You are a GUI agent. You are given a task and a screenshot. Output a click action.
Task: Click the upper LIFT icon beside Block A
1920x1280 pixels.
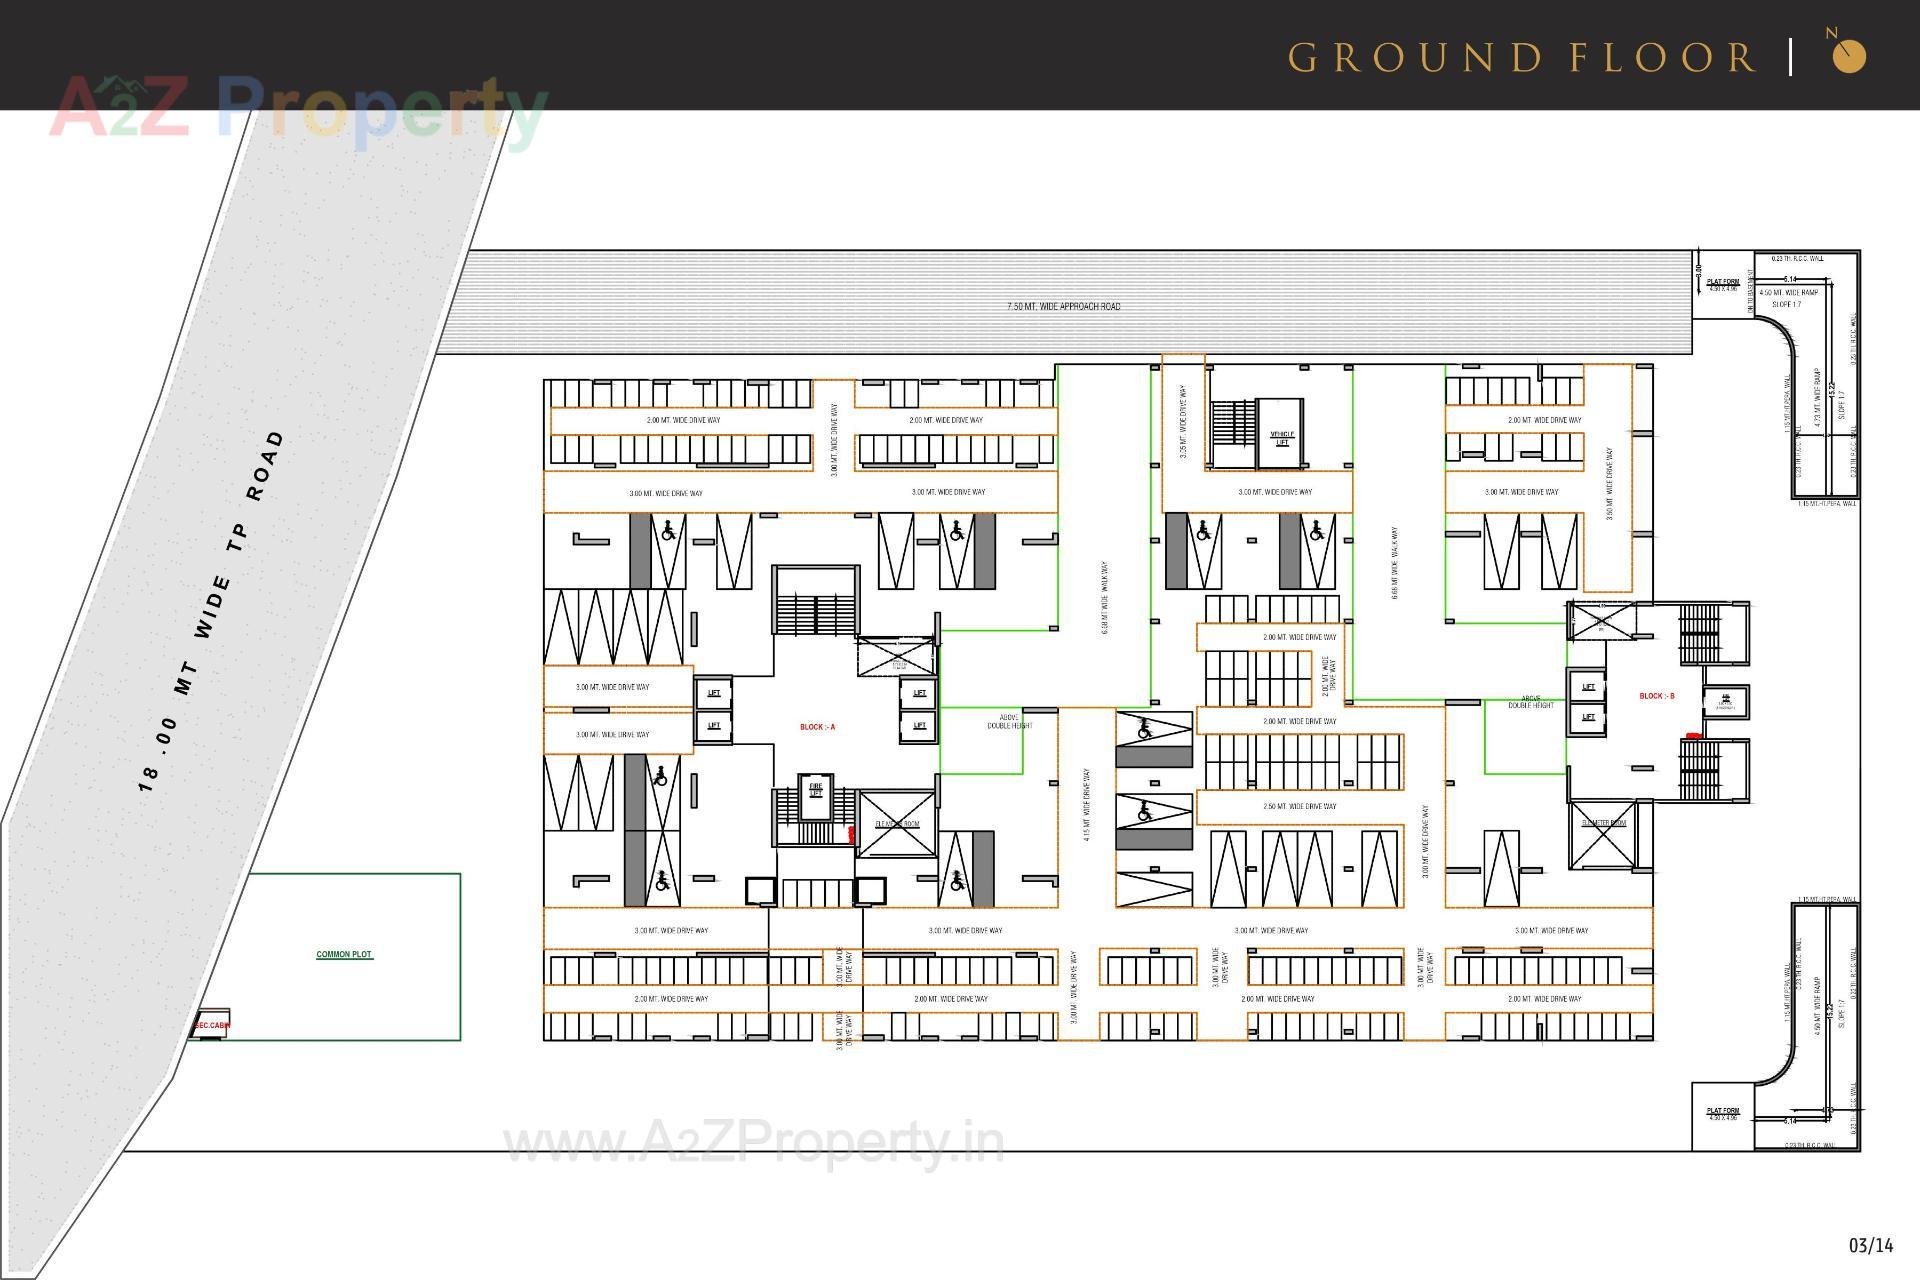point(714,693)
